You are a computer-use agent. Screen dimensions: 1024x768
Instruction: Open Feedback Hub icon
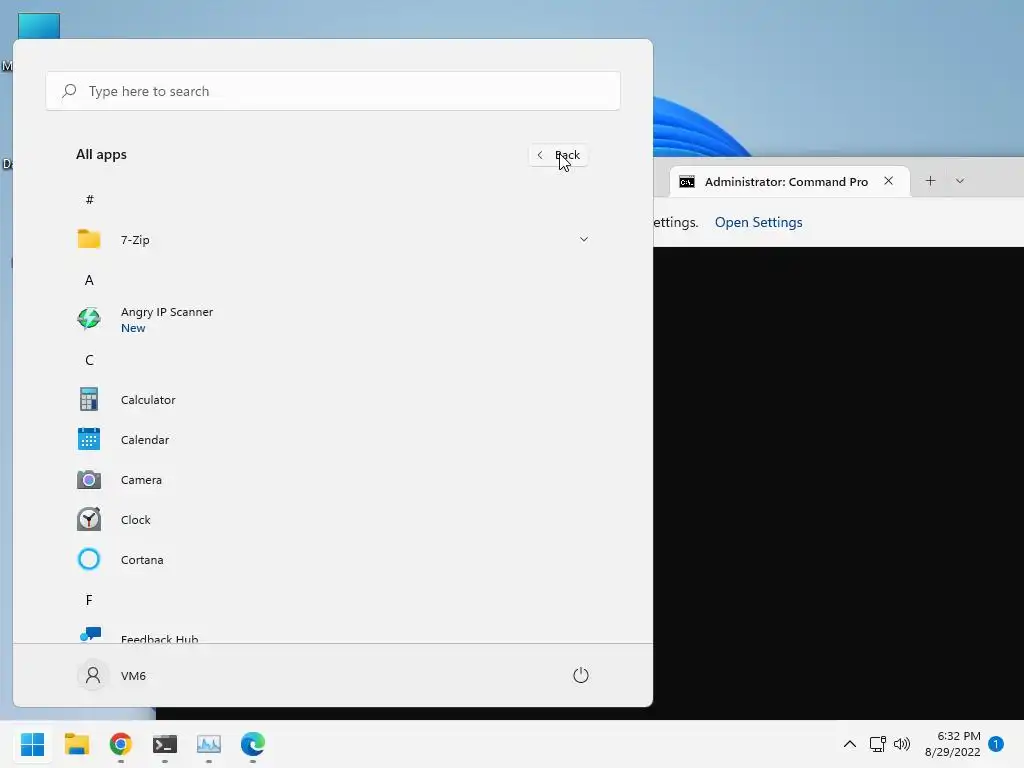[x=90, y=635]
